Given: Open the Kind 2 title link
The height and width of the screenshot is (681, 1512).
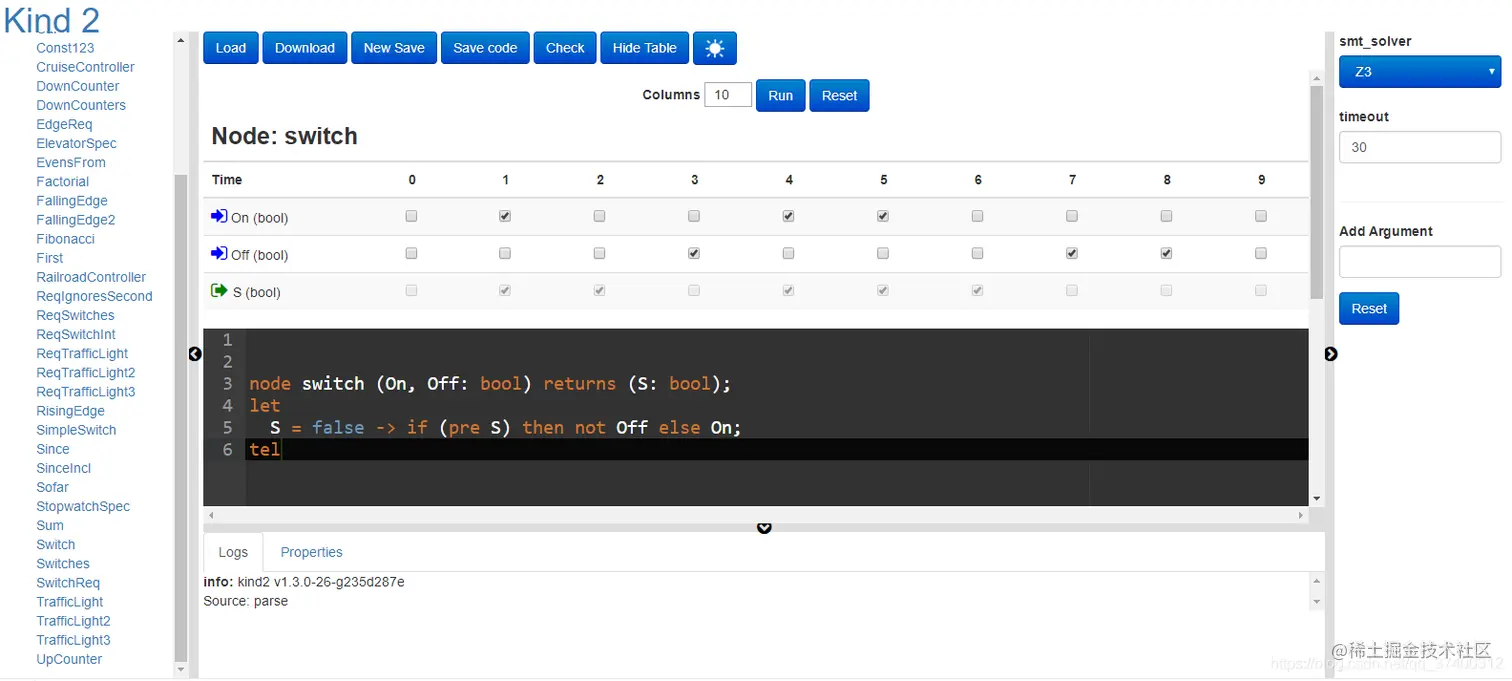Looking at the screenshot, I should coord(52,19).
